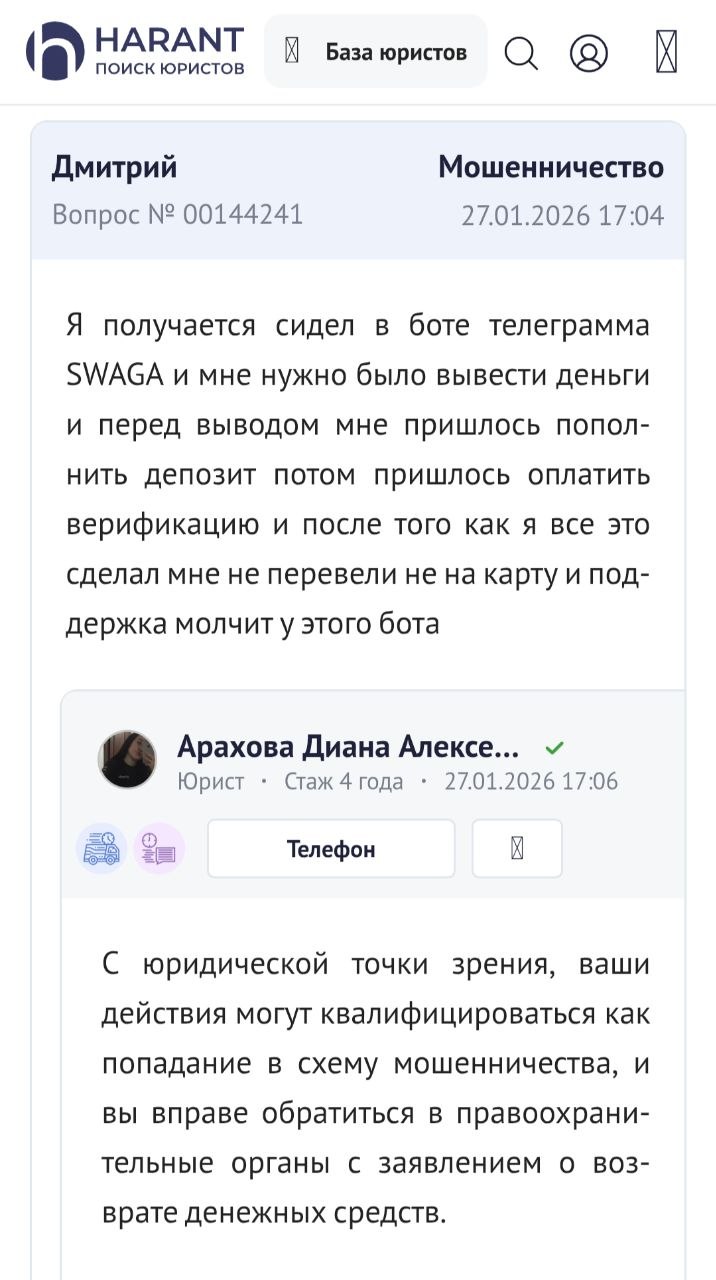716x1280 pixels.
Task: Tap the pink clock-chat badge icon
Action: pos(159,849)
